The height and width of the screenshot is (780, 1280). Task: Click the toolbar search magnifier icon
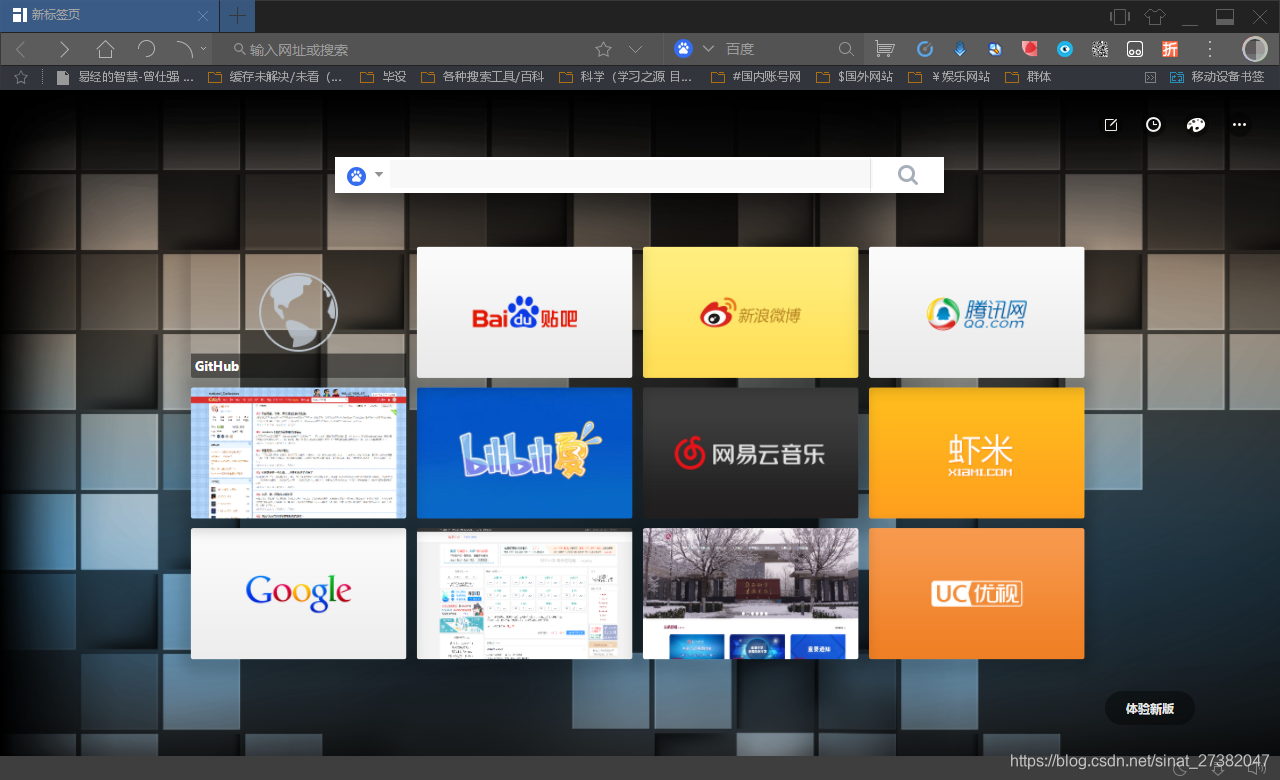846,49
